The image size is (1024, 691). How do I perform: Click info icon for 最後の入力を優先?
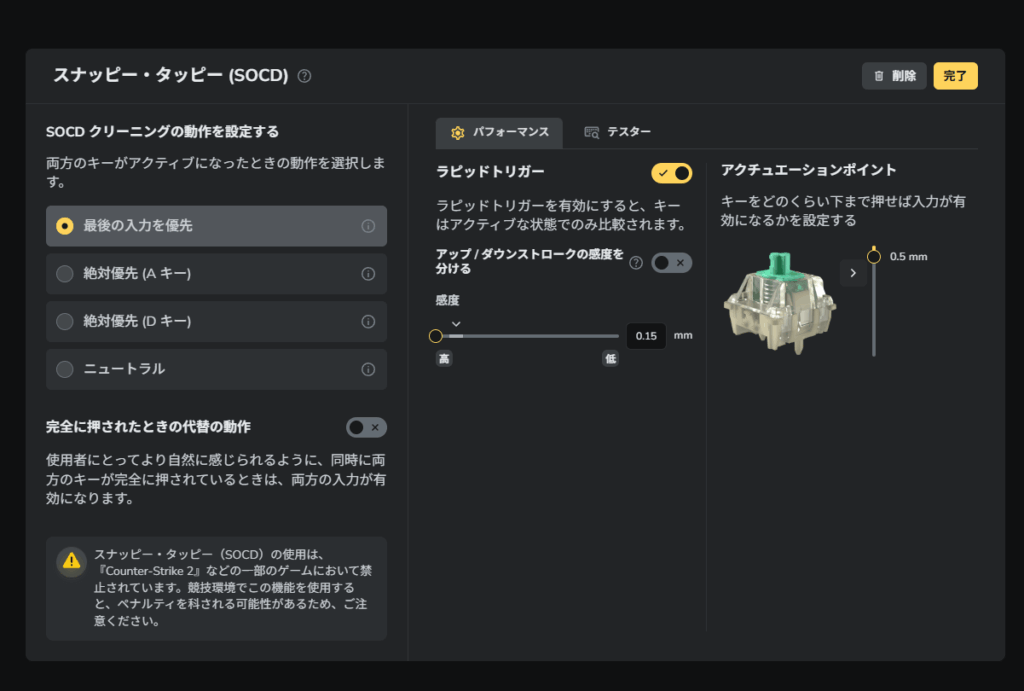368,227
